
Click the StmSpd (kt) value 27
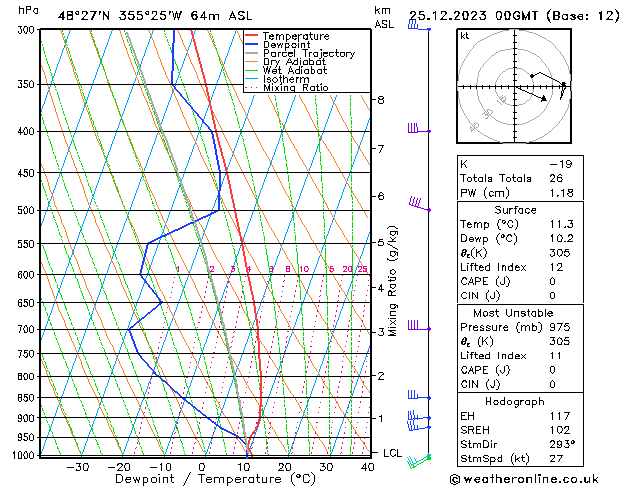click(556, 458)
